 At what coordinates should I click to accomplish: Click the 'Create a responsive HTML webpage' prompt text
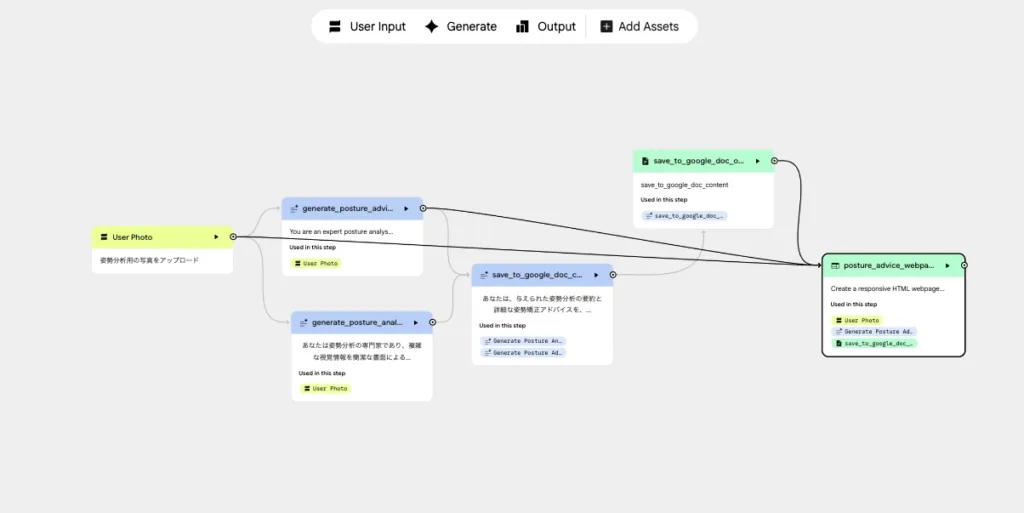click(x=887, y=288)
